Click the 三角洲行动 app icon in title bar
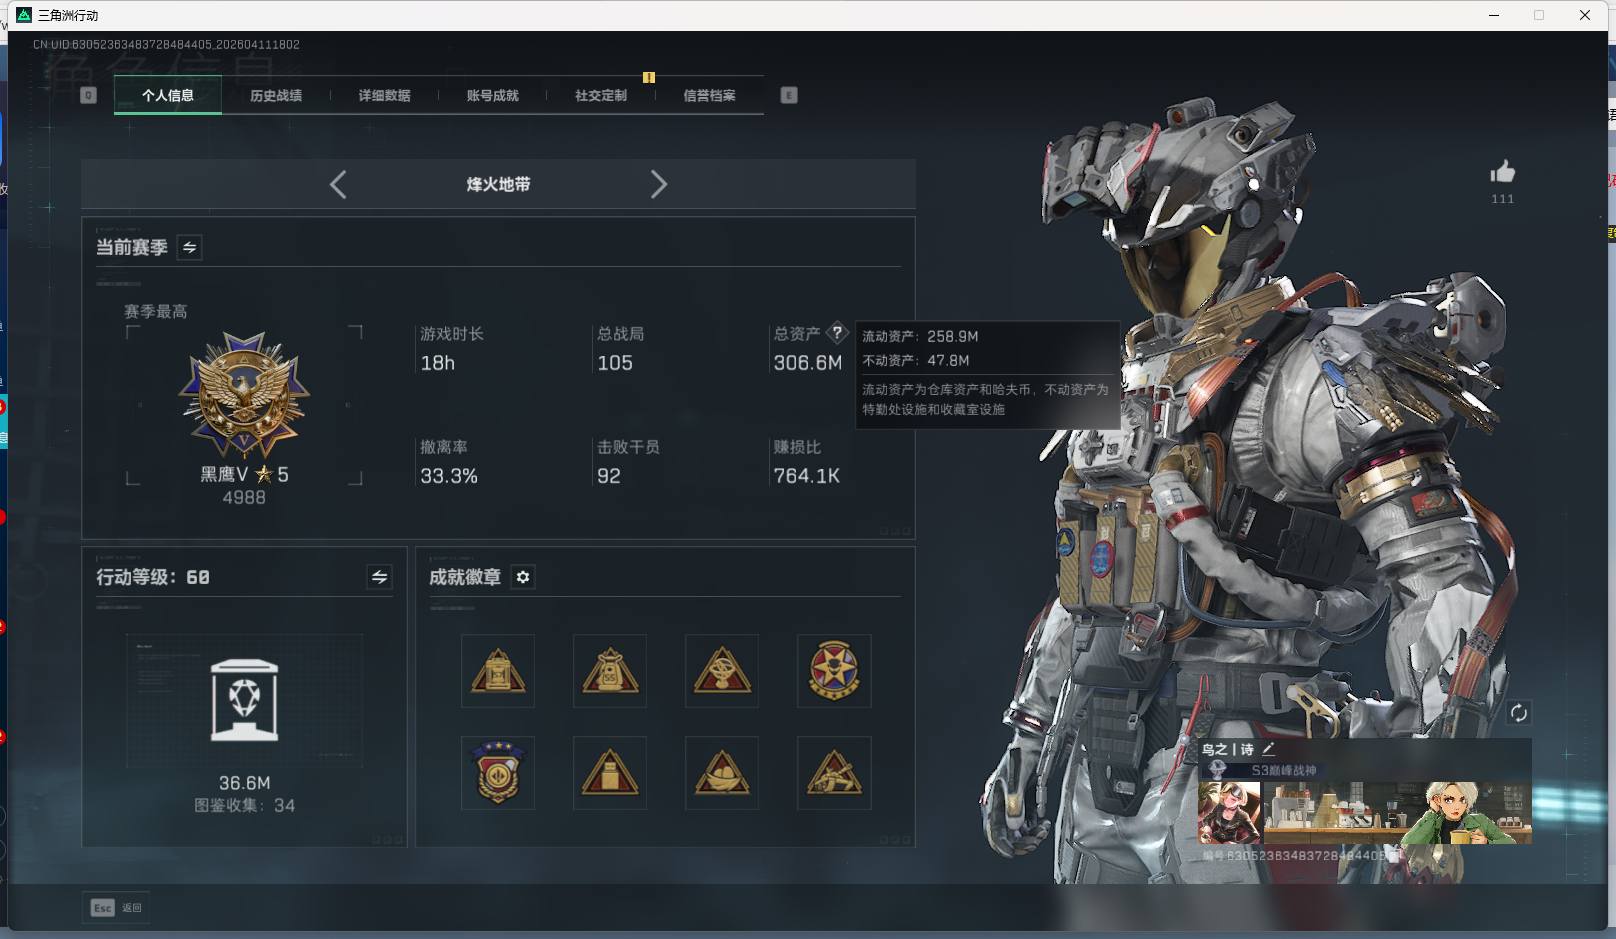1616x939 pixels. tap(24, 15)
